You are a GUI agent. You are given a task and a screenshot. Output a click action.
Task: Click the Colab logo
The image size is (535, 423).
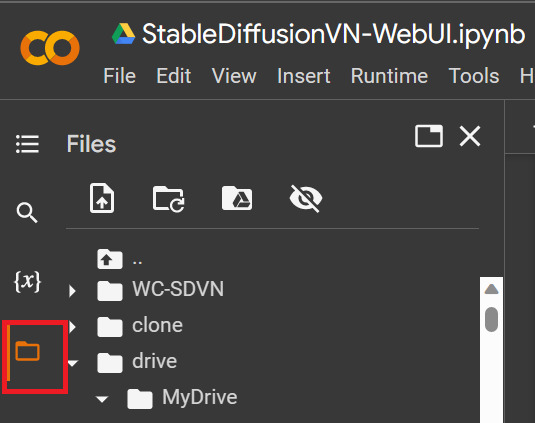50,47
